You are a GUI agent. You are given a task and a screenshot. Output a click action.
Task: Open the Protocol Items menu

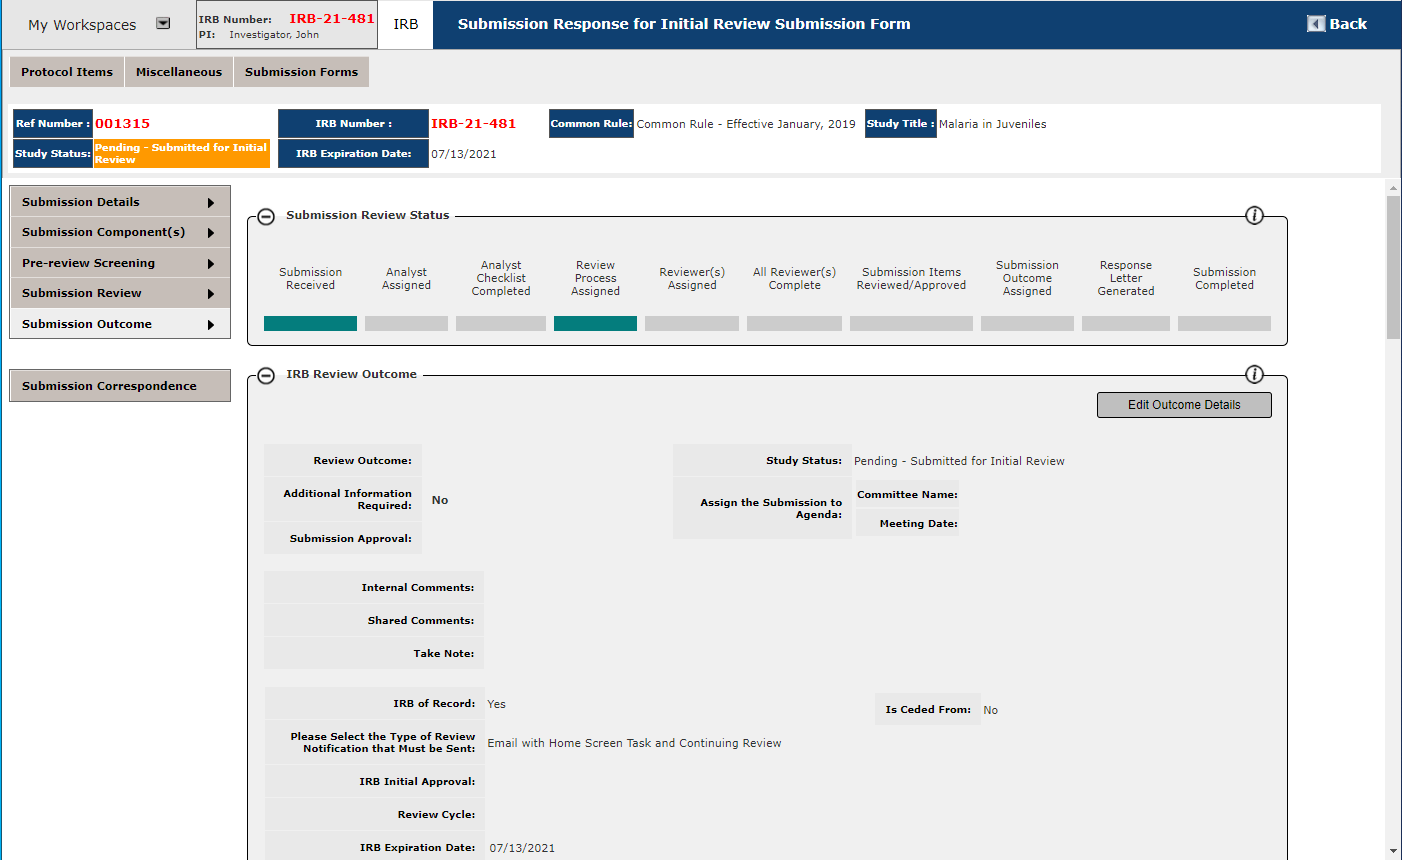[67, 72]
